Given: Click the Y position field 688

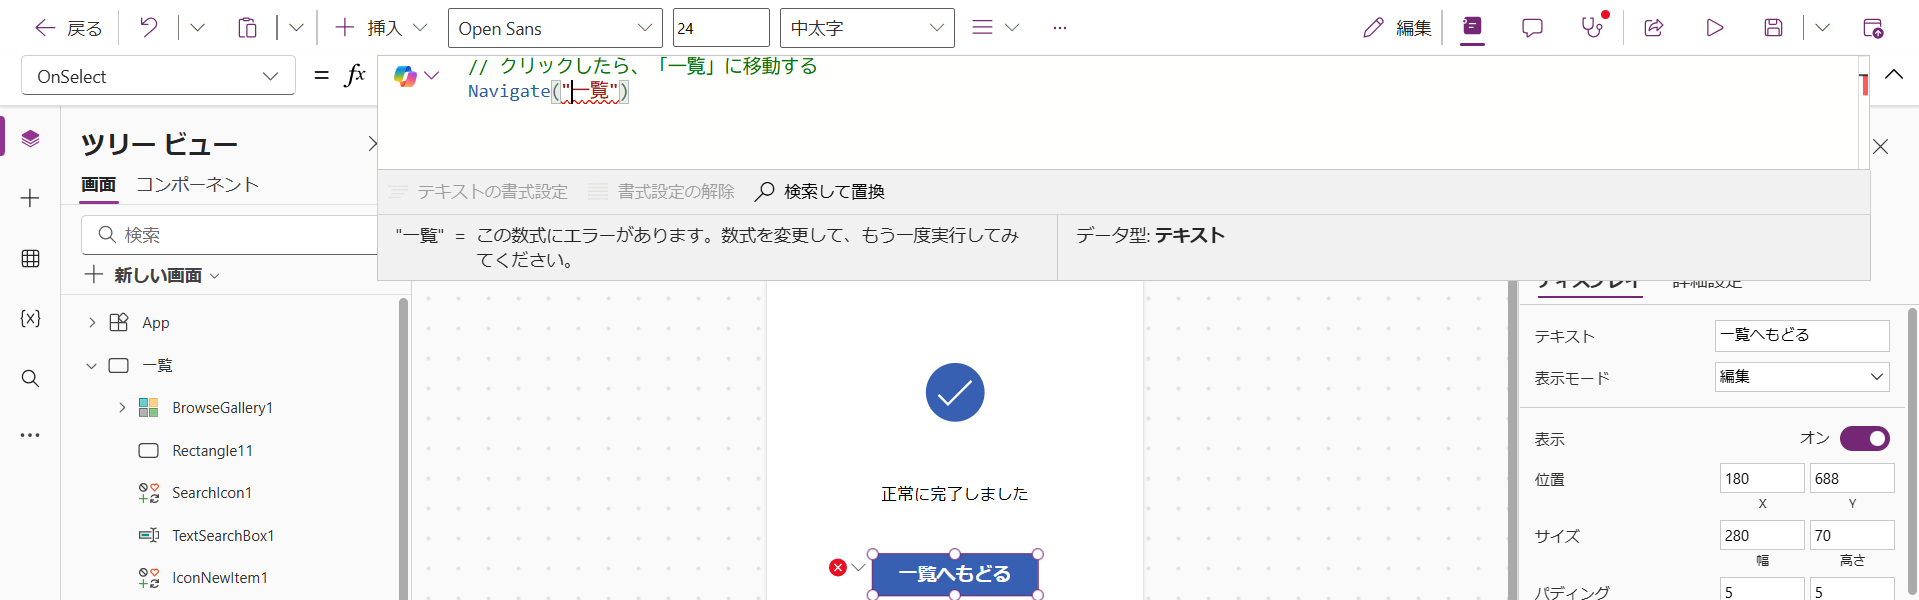Looking at the screenshot, I should [1852, 478].
